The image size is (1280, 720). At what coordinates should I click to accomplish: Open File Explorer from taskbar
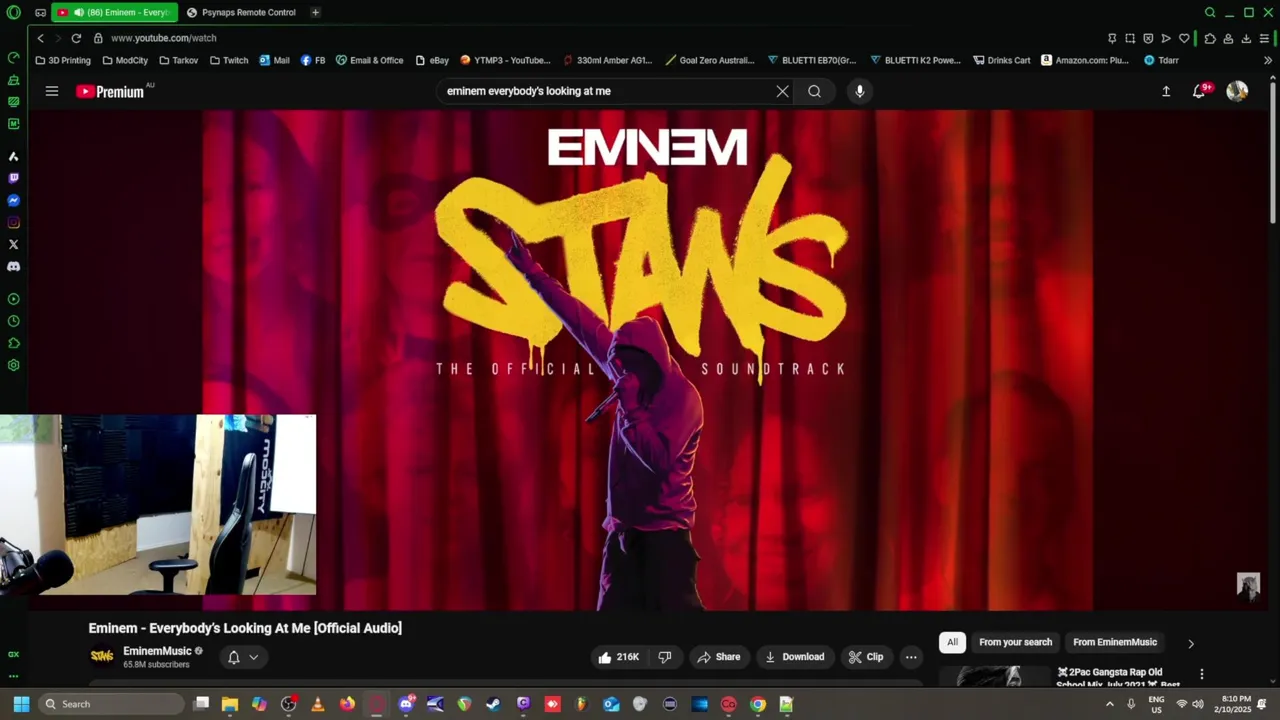(229, 704)
